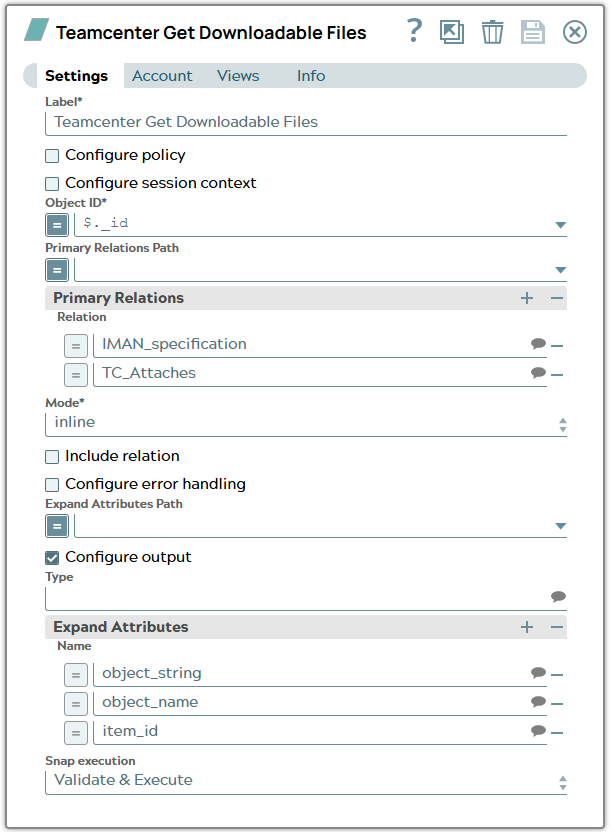Enable Configure error handling checkbox
The image size is (612, 832).
point(52,485)
